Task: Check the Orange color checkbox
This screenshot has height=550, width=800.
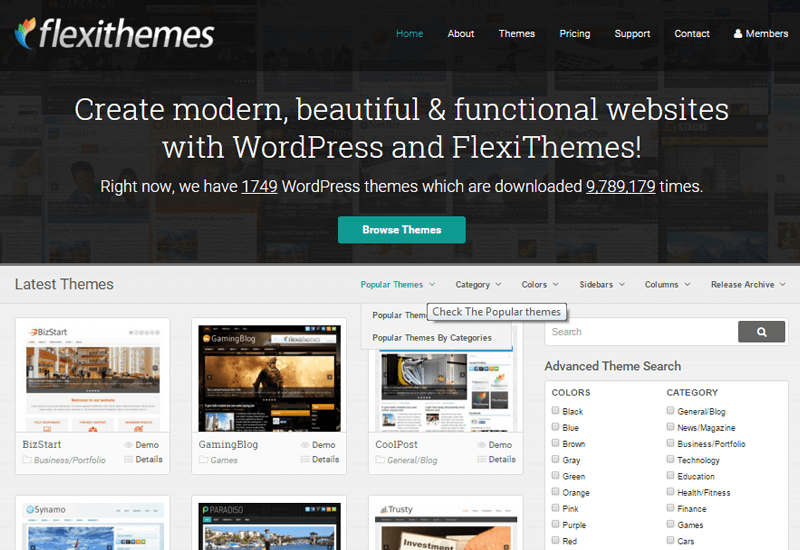Action: [x=556, y=491]
